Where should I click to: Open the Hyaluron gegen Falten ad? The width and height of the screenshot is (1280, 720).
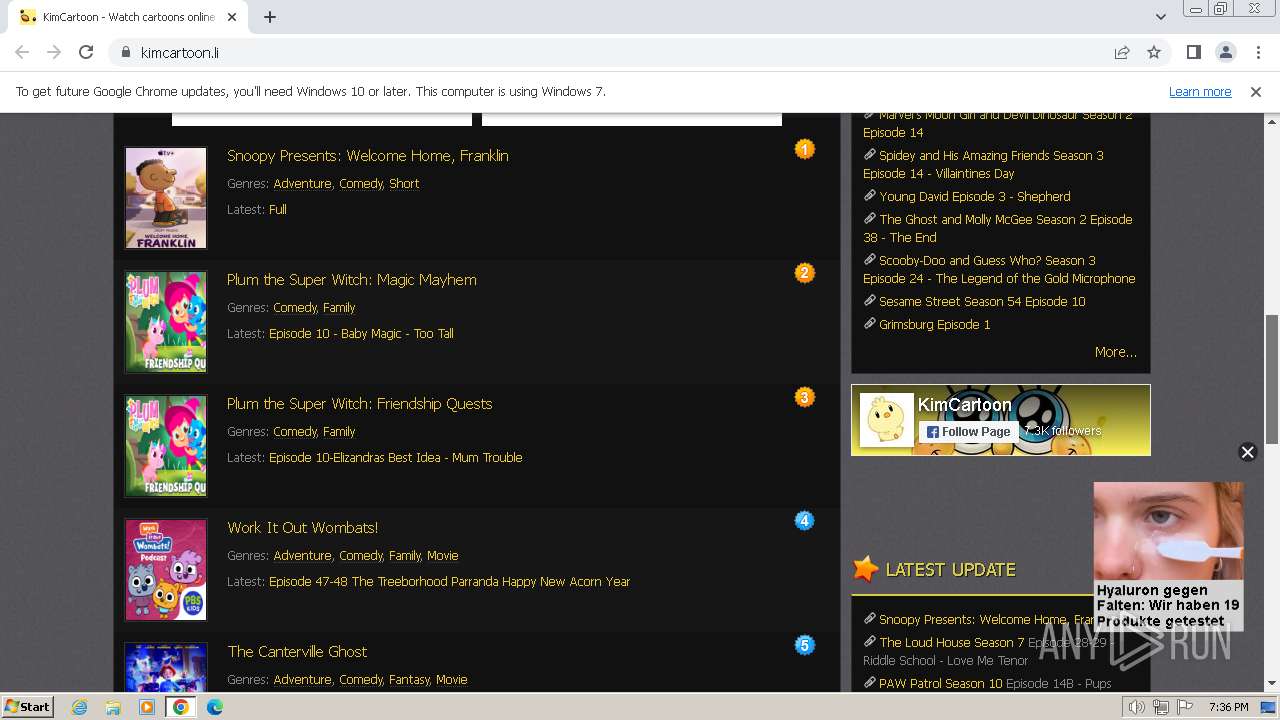(x=1168, y=556)
